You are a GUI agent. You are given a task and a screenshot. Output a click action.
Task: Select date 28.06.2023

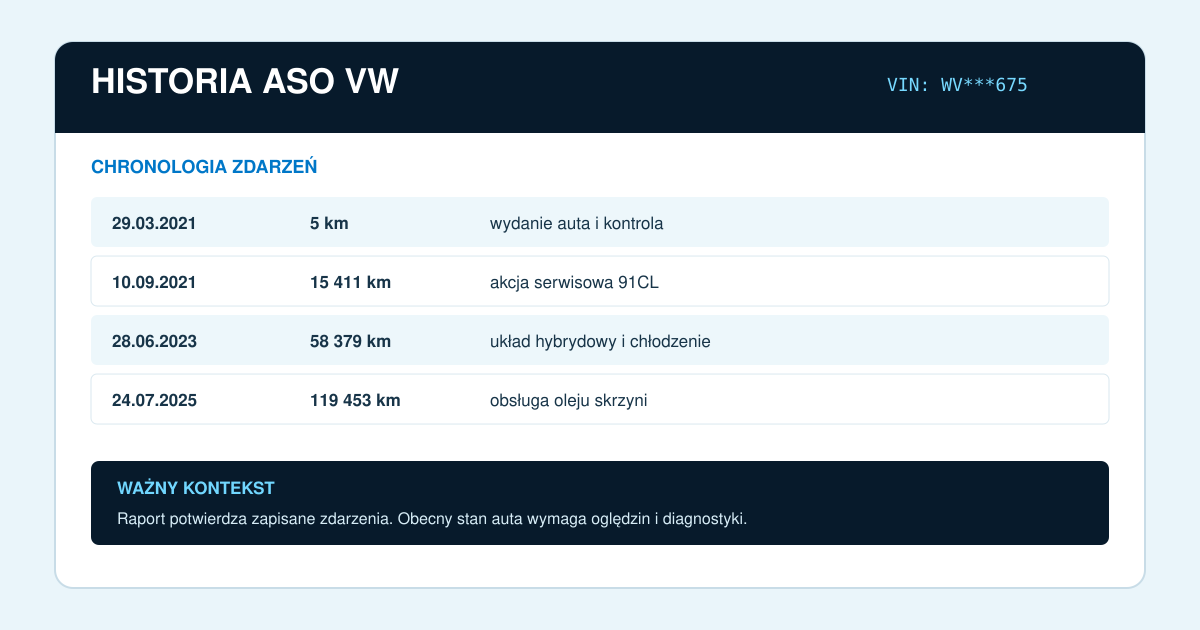click(x=154, y=341)
